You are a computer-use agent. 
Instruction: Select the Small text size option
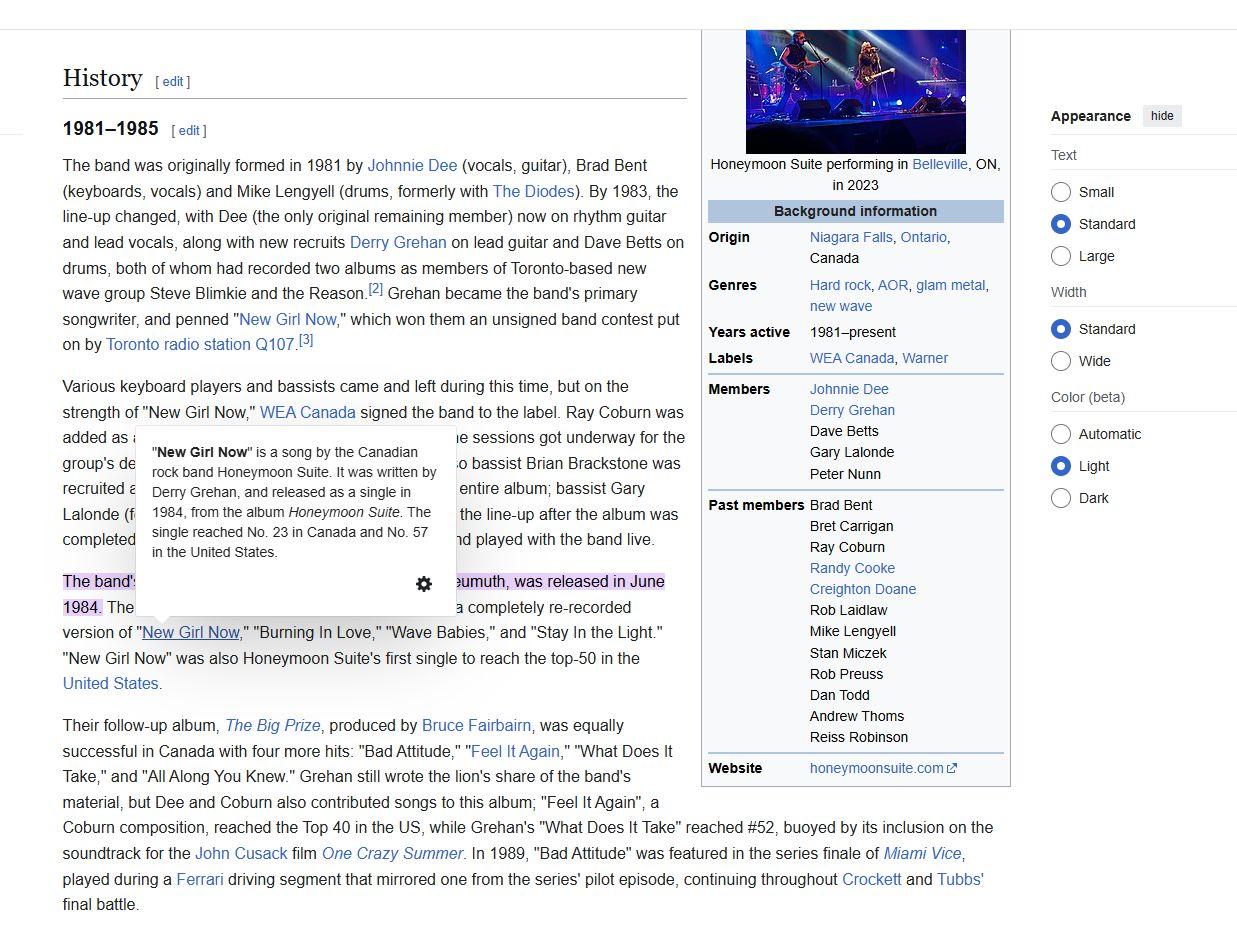[1061, 192]
